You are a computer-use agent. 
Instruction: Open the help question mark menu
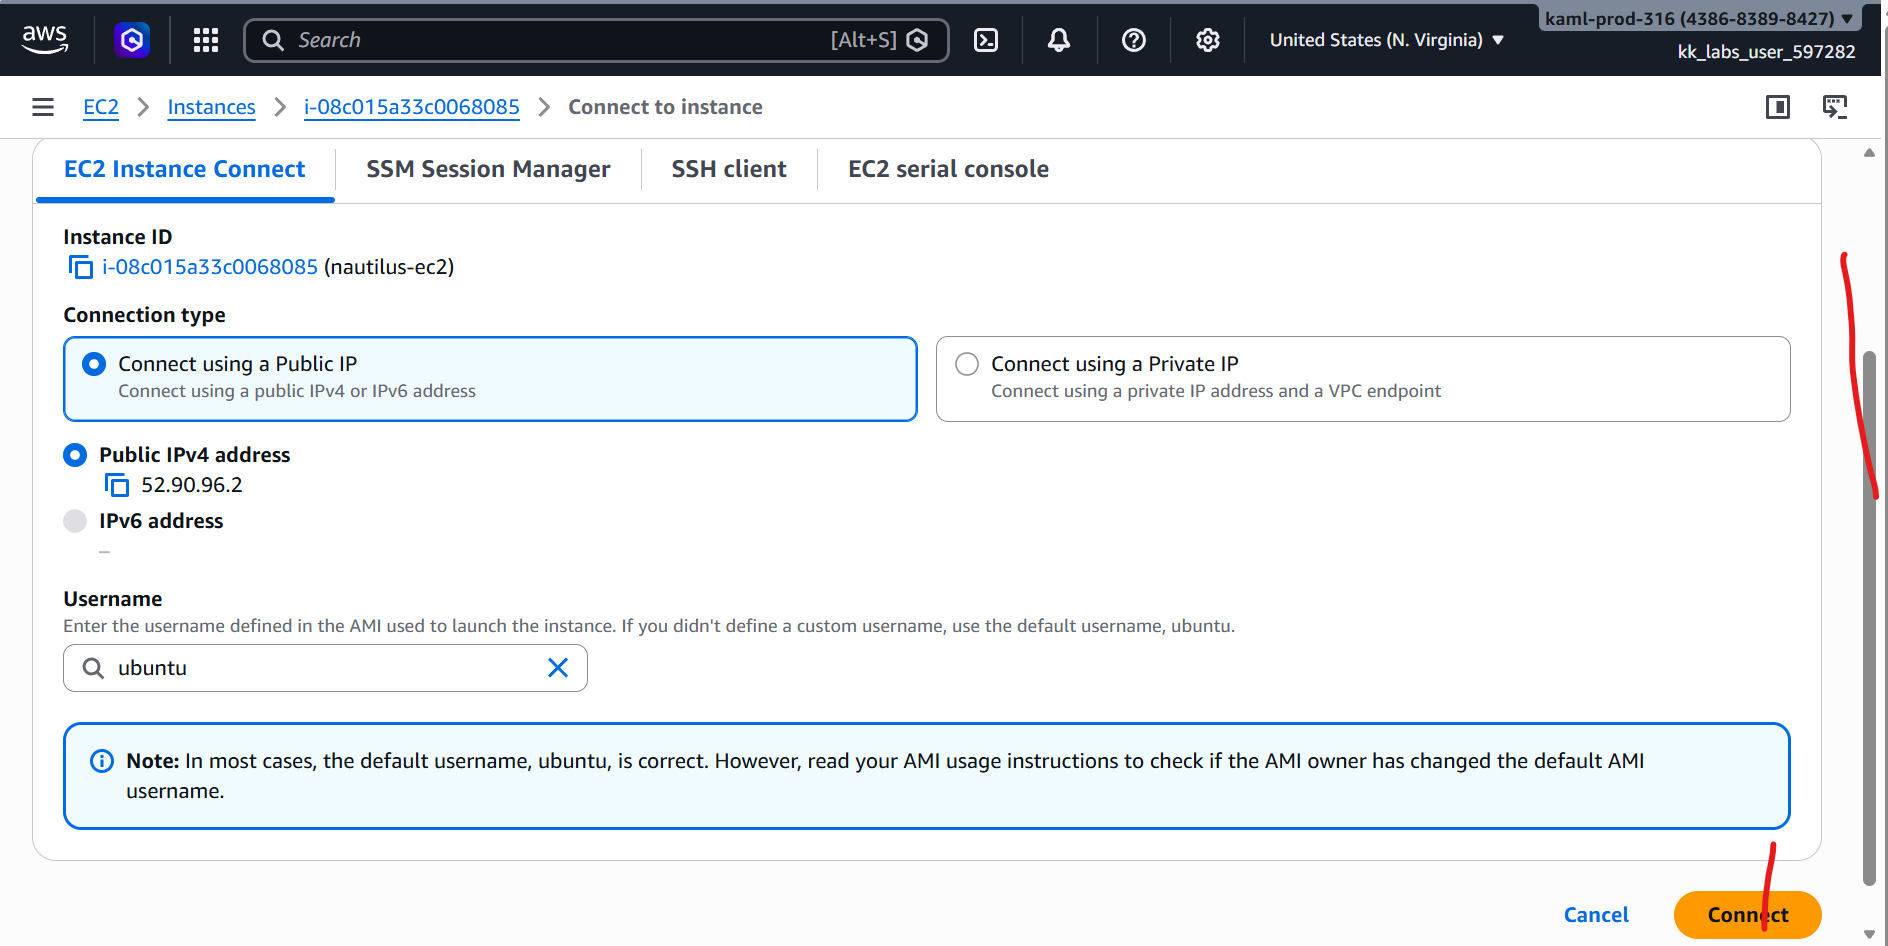[1134, 40]
